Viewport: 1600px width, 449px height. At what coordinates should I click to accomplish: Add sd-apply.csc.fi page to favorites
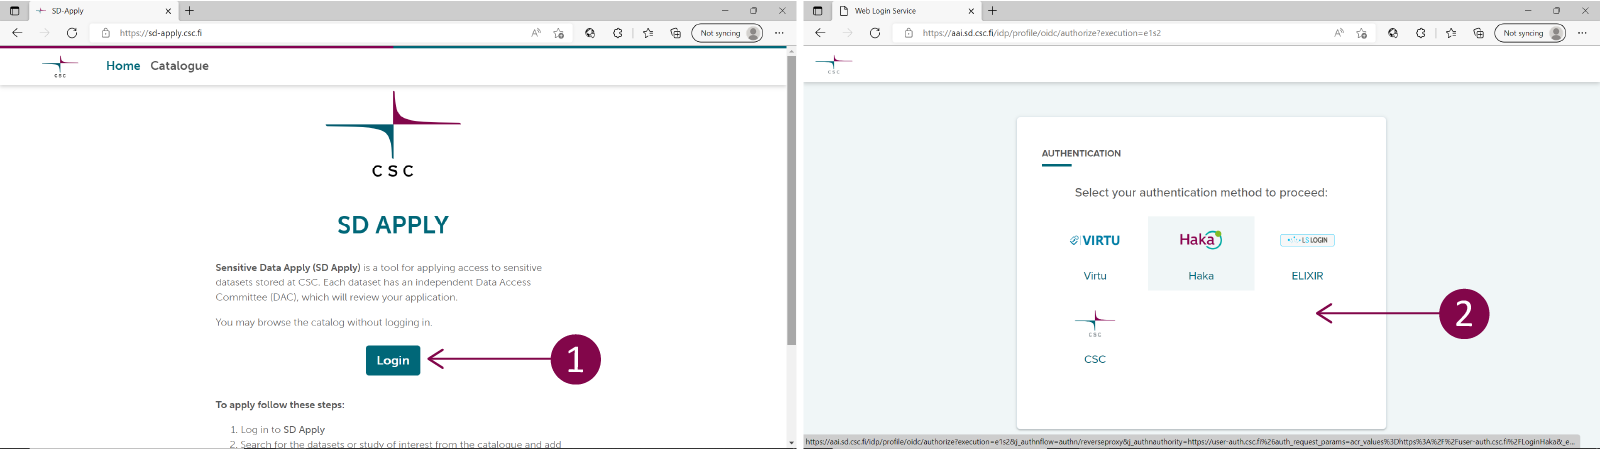point(558,33)
